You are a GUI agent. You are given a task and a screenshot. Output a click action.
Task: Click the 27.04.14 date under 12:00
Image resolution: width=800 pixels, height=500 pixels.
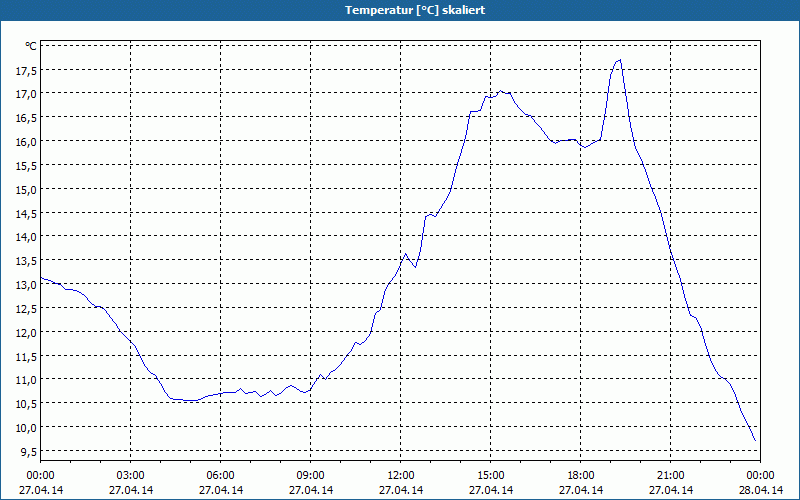(401, 490)
